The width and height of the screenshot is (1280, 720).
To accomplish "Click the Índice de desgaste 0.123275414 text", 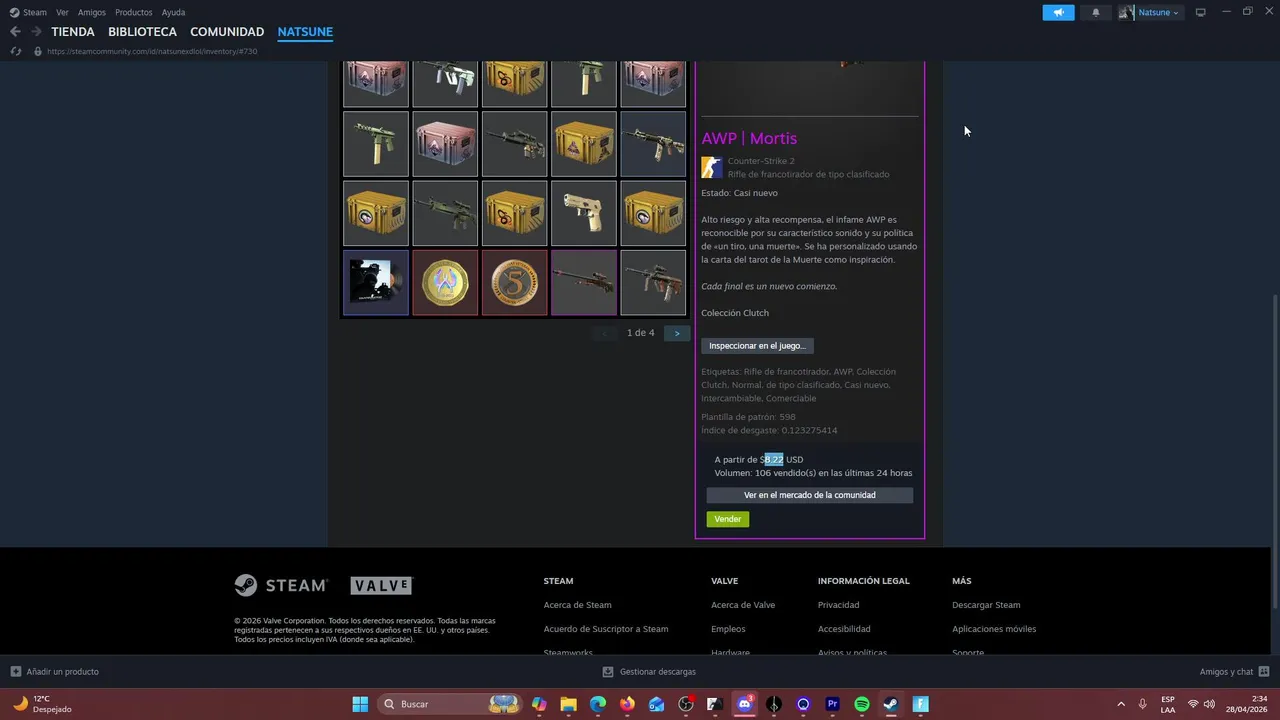I will click(769, 430).
